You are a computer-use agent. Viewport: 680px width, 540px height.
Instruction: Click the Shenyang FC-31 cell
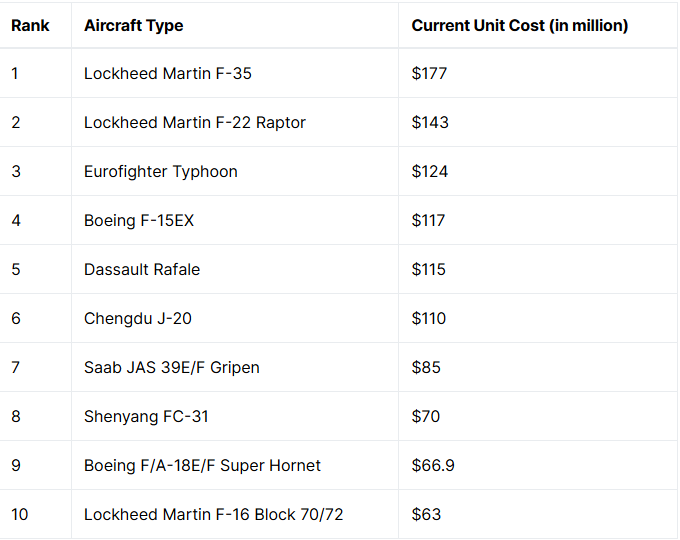(146, 417)
